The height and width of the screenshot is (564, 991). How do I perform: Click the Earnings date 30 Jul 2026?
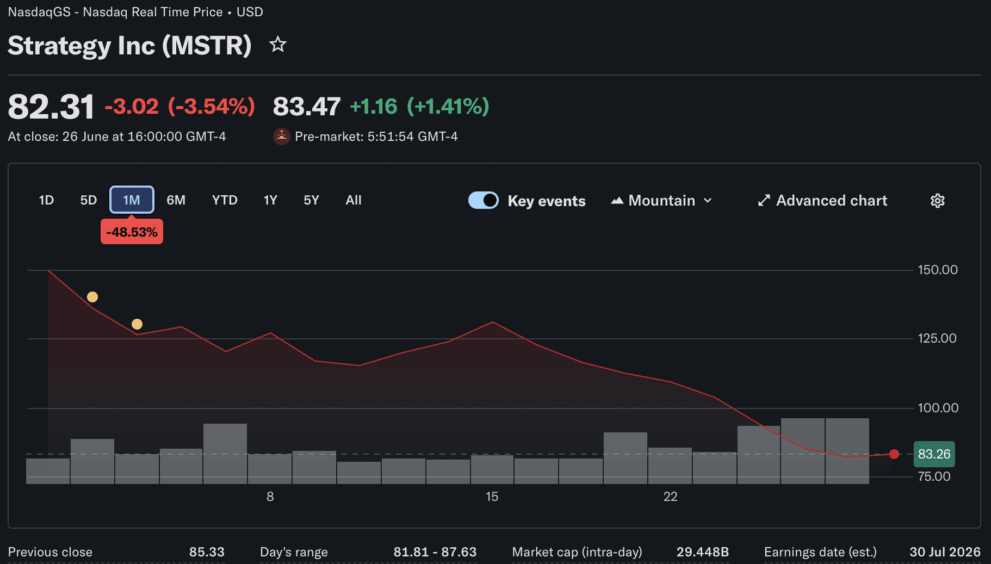(x=945, y=552)
